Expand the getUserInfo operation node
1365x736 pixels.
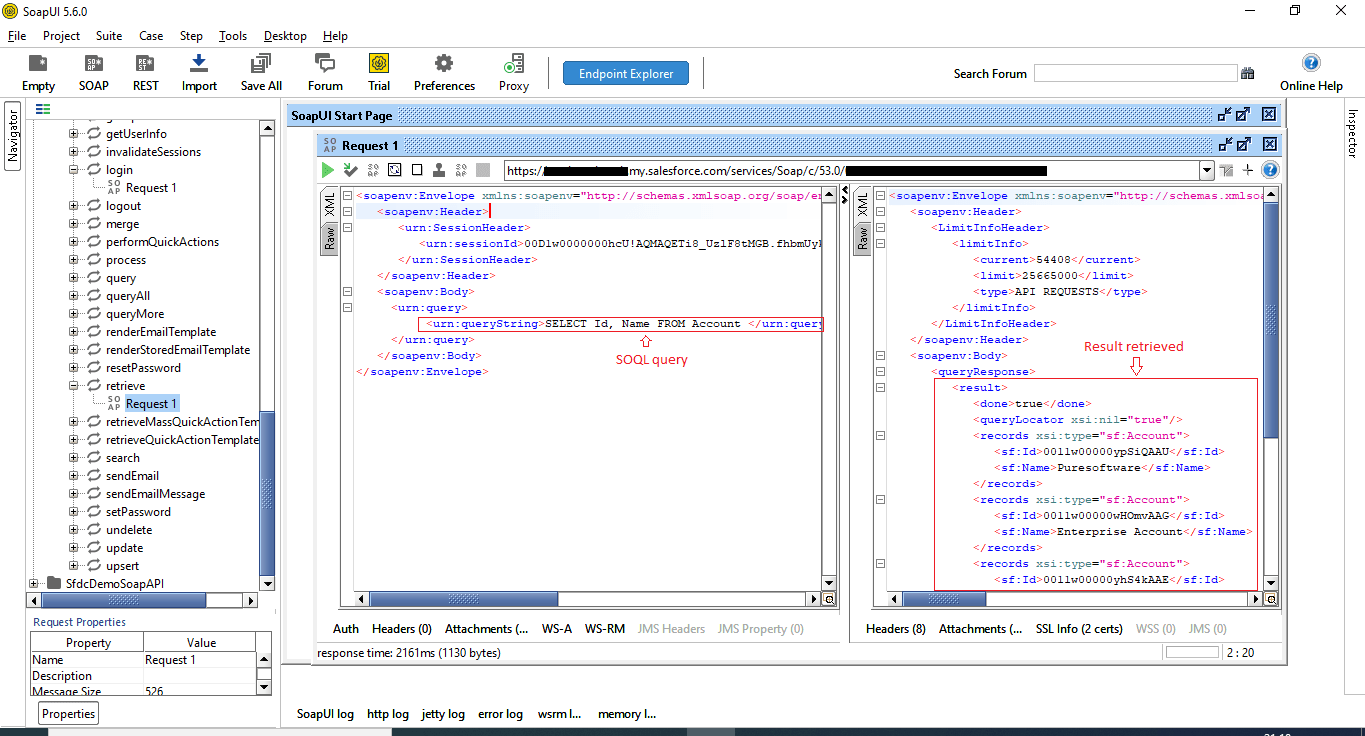tap(74, 134)
